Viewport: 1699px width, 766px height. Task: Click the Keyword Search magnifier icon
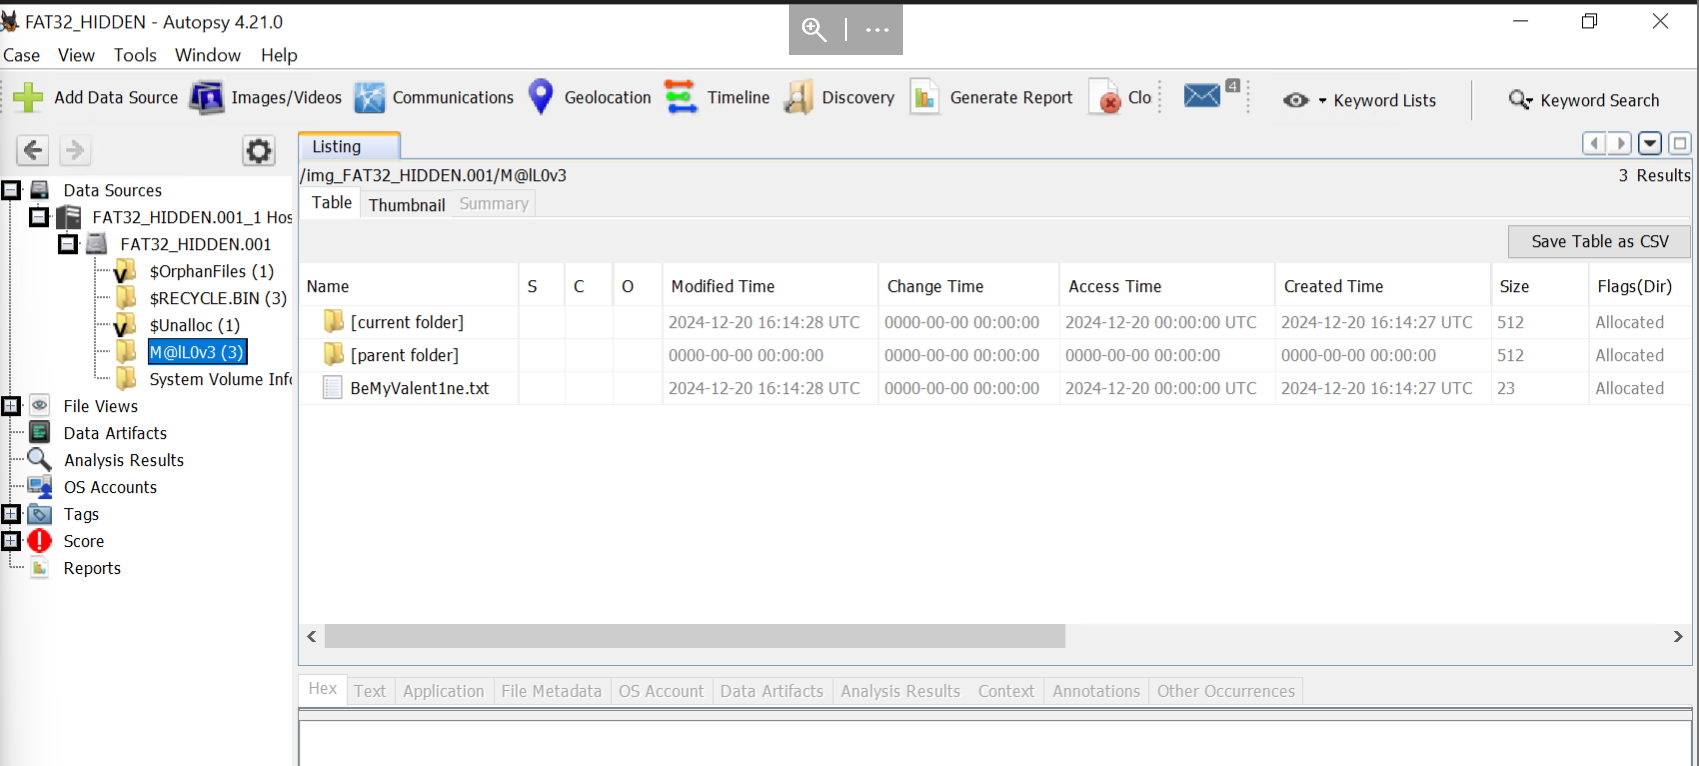coord(1520,100)
